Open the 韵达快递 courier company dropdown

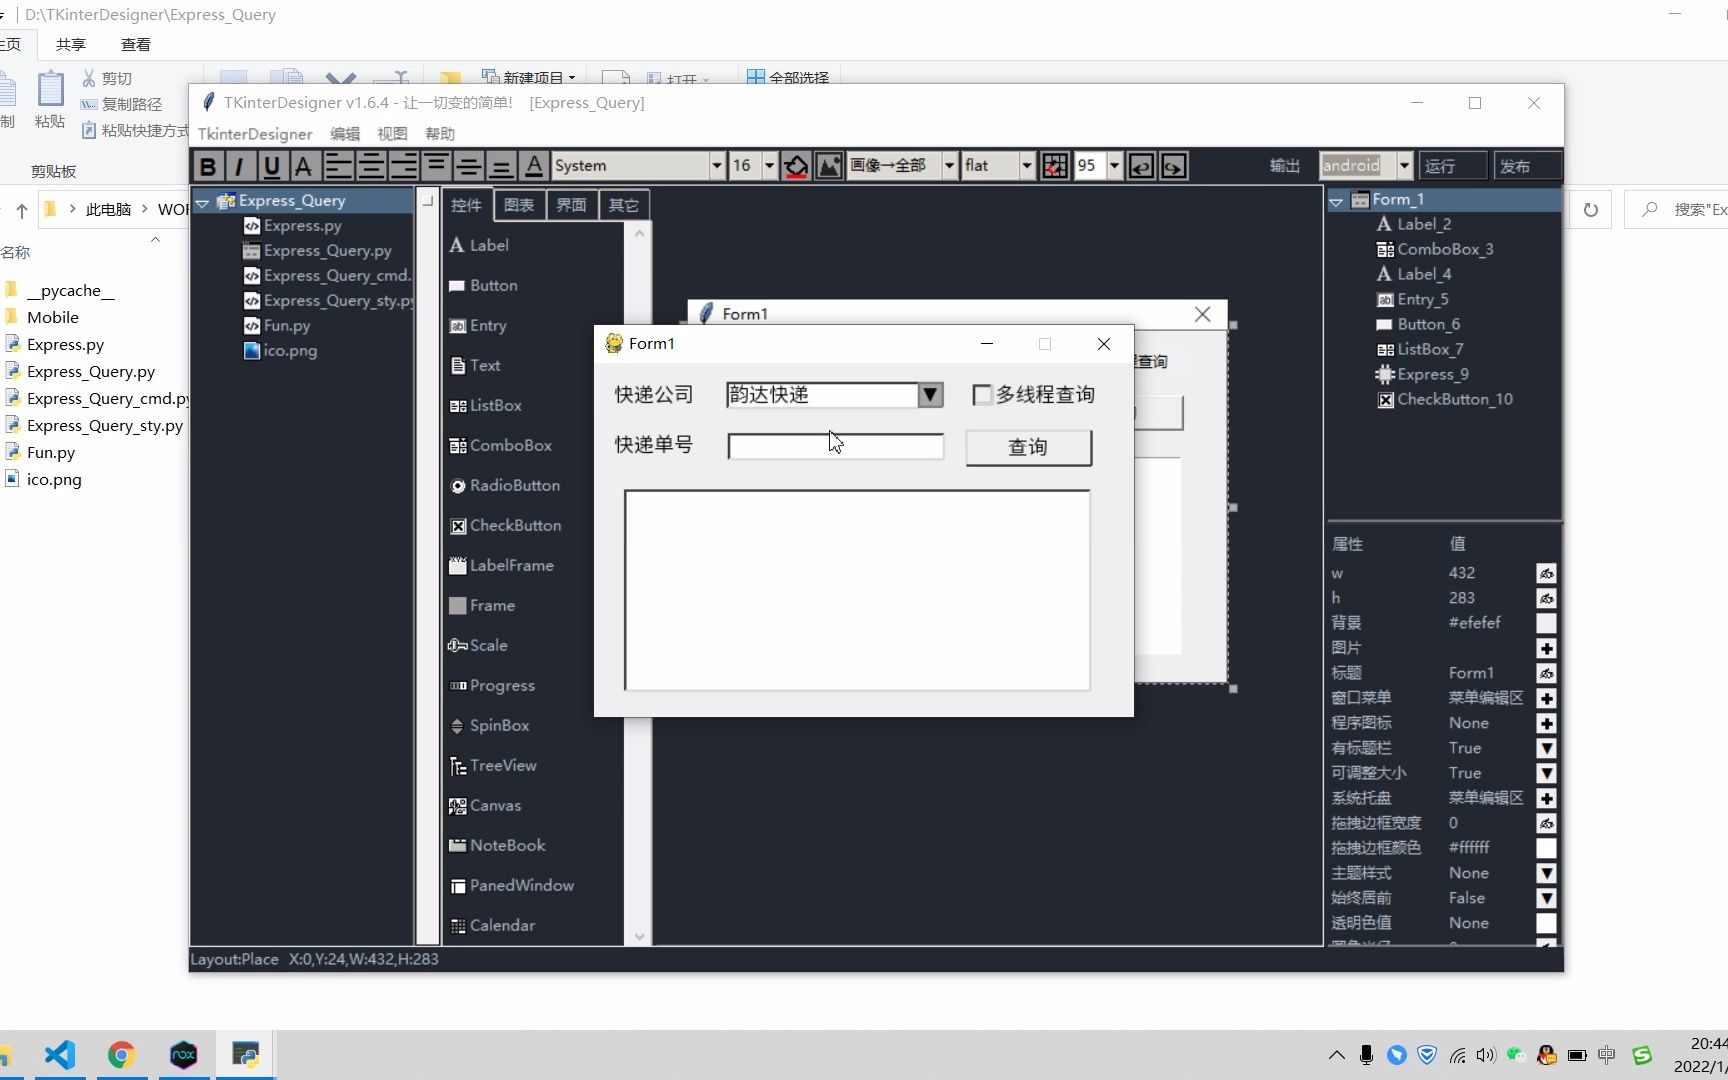click(x=929, y=394)
